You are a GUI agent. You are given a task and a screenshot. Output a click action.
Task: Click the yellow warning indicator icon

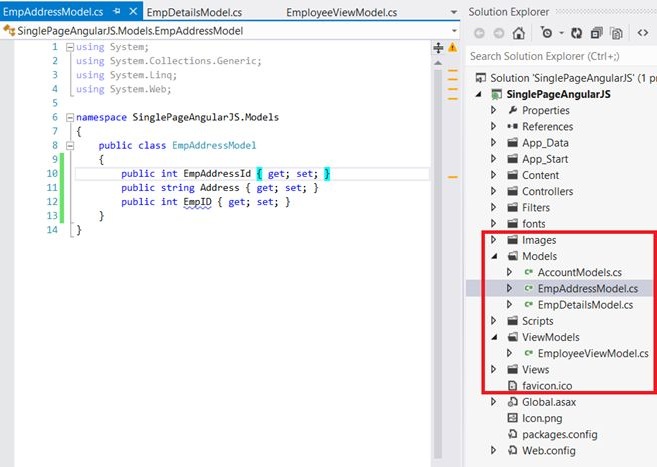click(453, 47)
